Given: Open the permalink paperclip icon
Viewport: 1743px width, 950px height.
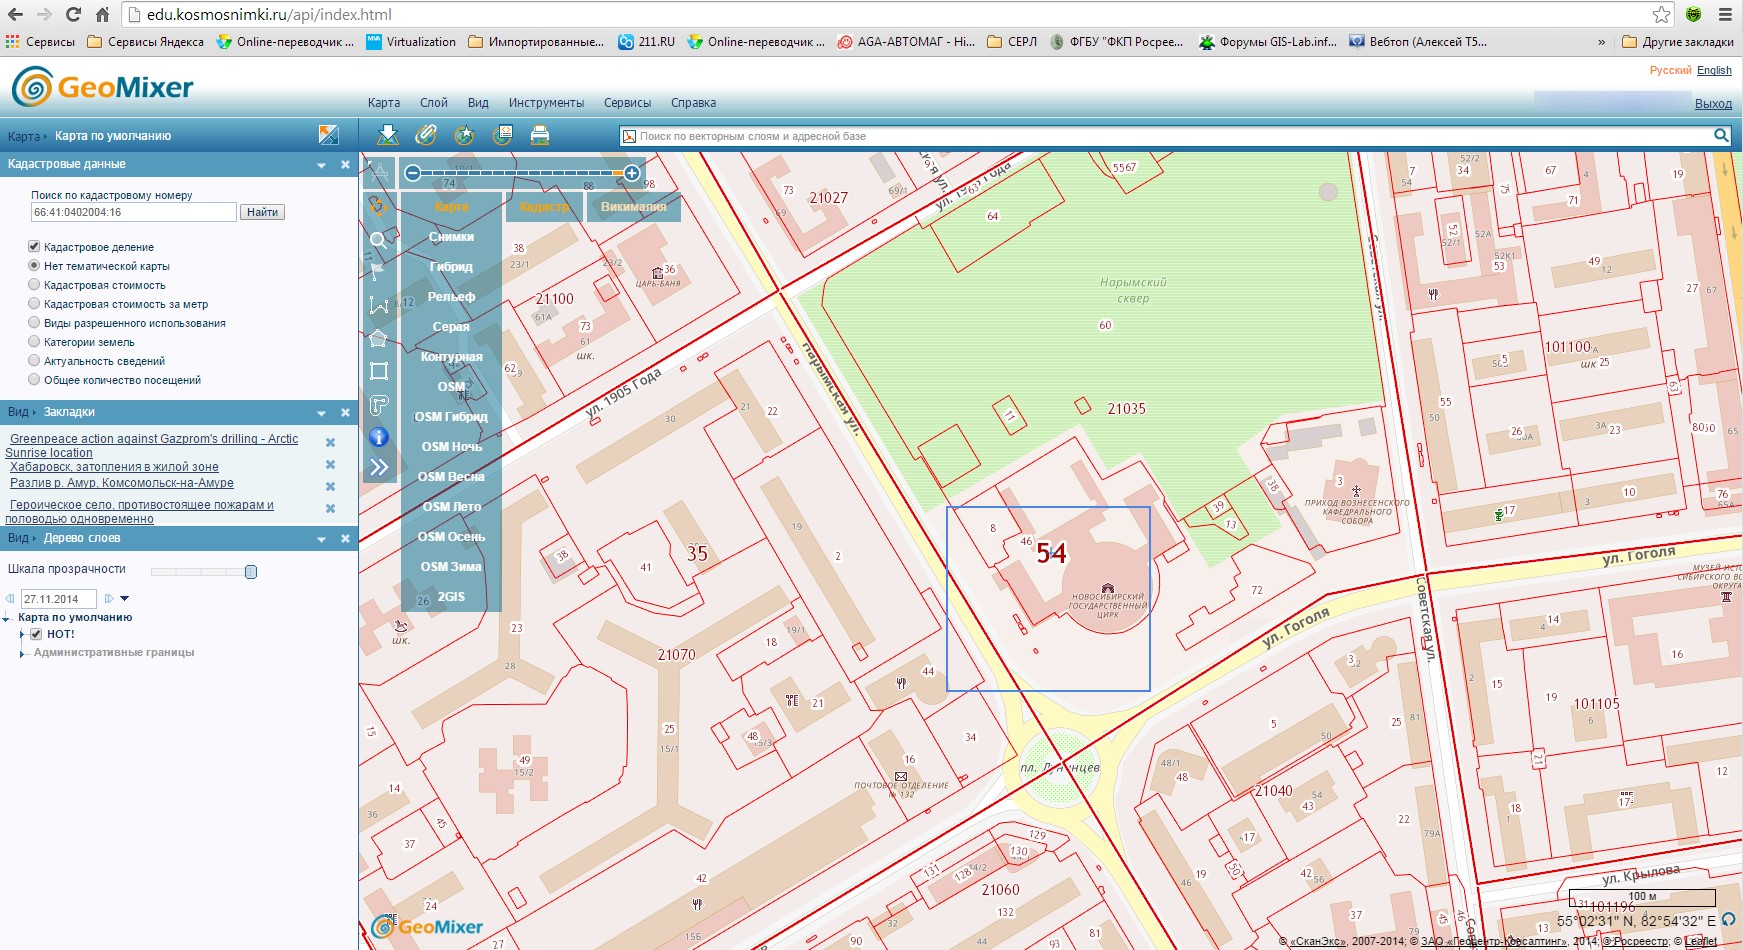Looking at the screenshot, I should click(x=426, y=135).
